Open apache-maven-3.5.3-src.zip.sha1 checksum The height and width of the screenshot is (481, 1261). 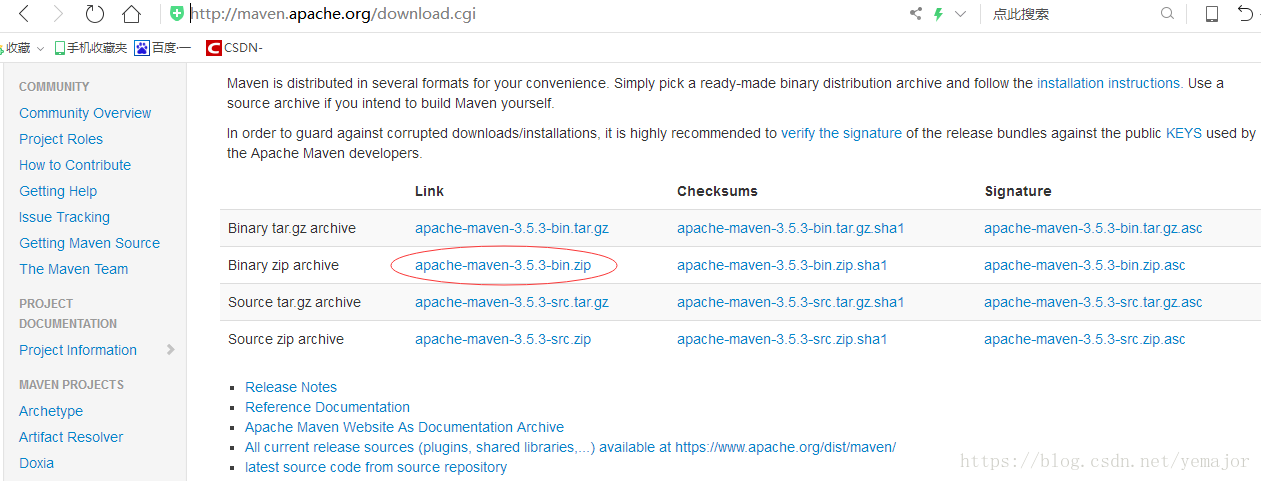(x=782, y=339)
